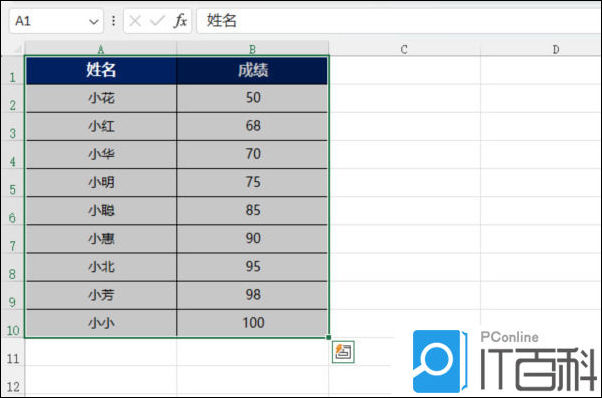The width and height of the screenshot is (602, 398).
Task: Click the three-dot formula bar handle
Action: pyautogui.click(x=113, y=21)
